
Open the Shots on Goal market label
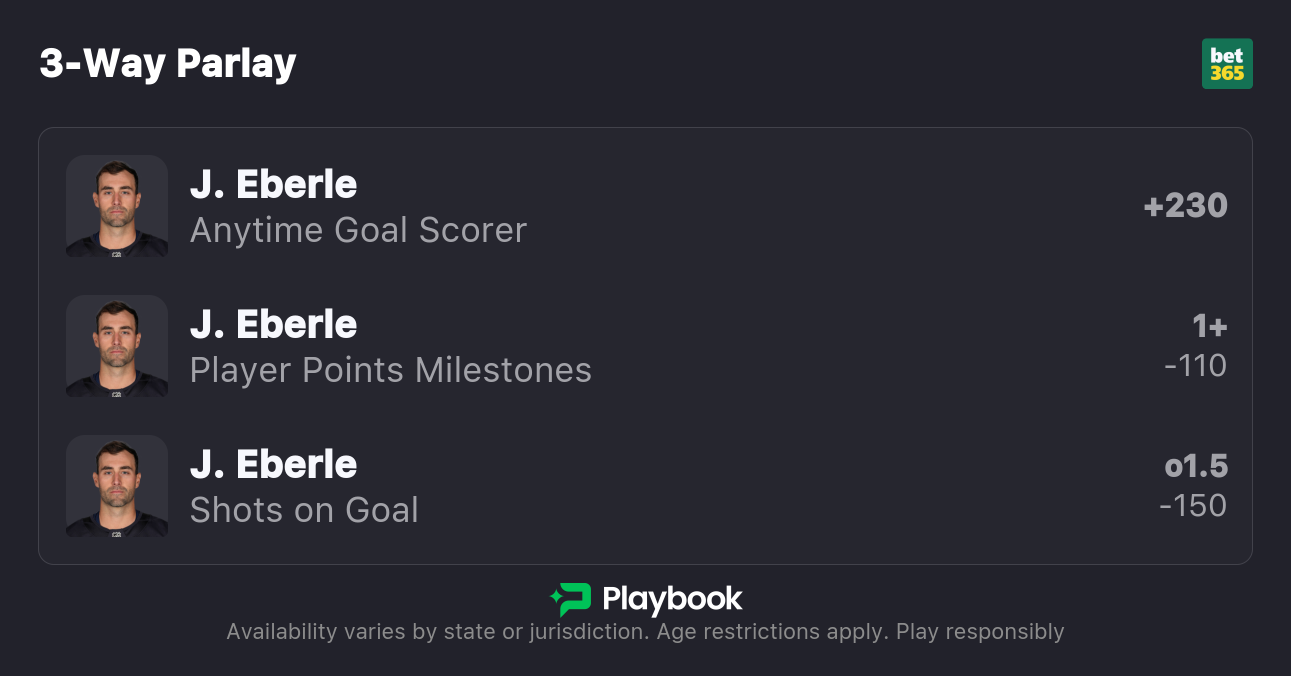304,510
